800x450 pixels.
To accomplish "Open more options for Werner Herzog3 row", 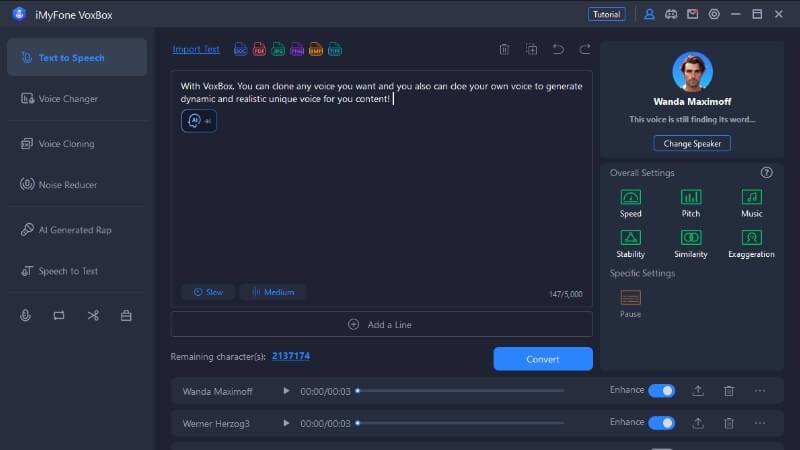I will point(760,423).
